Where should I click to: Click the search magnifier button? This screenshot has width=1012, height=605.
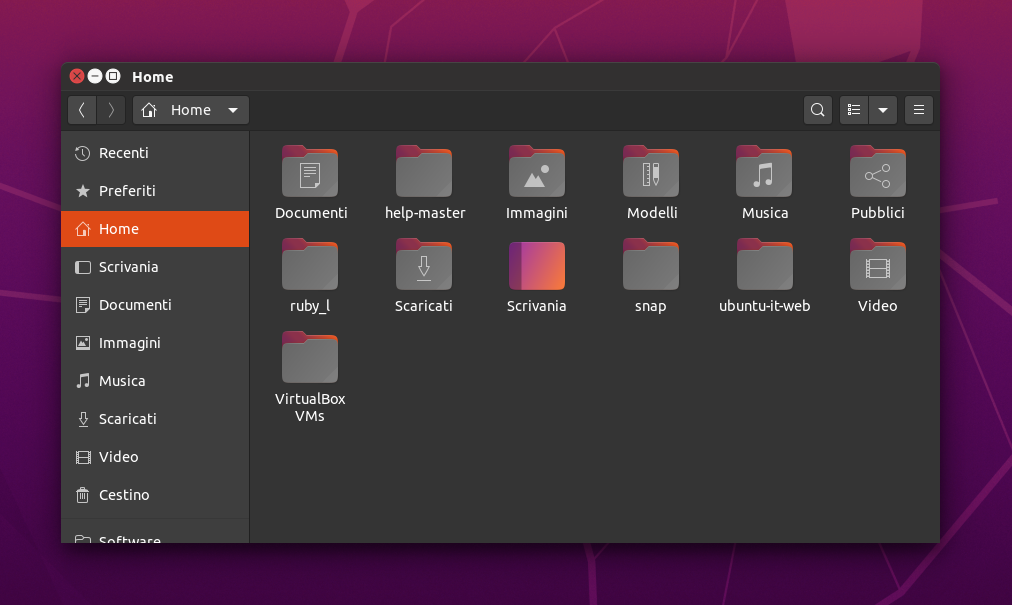pos(818,110)
